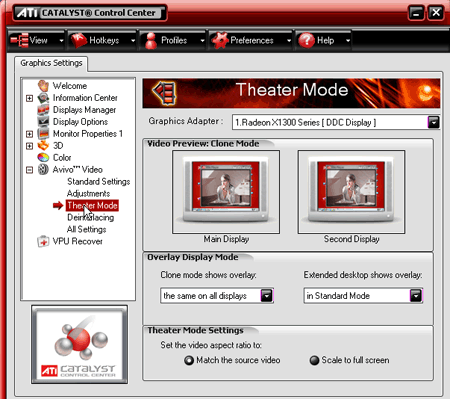The image size is (450, 399).
Task: Switch to the Graphics Settings tab
Action: pyautogui.click(x=51, y=63)
